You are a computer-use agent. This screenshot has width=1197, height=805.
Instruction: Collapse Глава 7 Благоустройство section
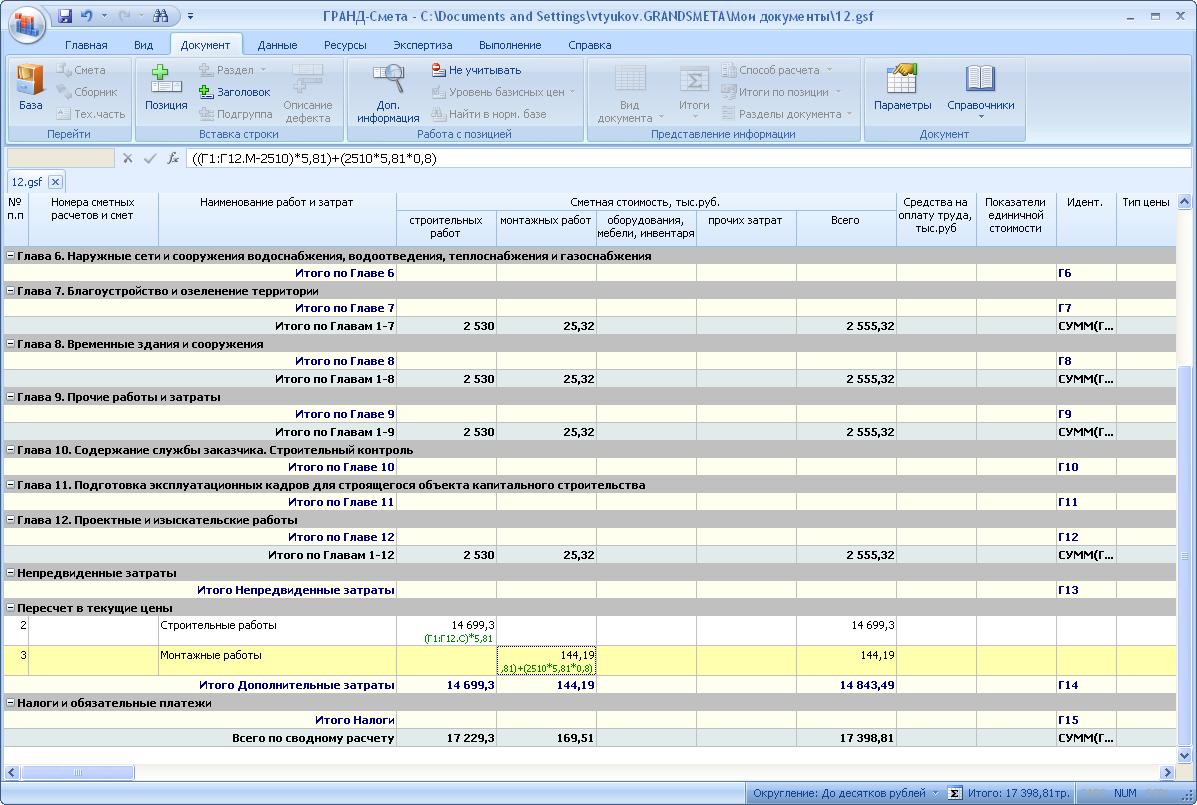pyautogui.click(x=10, y=291)
